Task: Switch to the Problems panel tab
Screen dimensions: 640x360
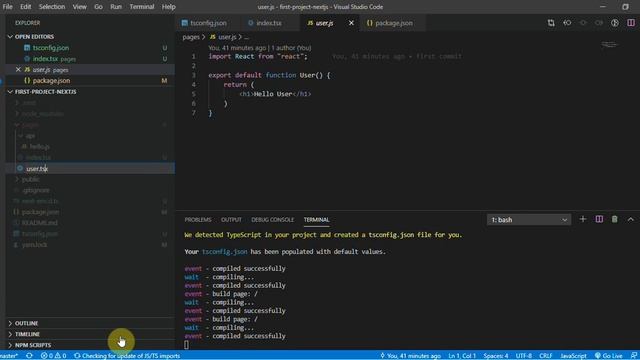Action: coord(198,220)
